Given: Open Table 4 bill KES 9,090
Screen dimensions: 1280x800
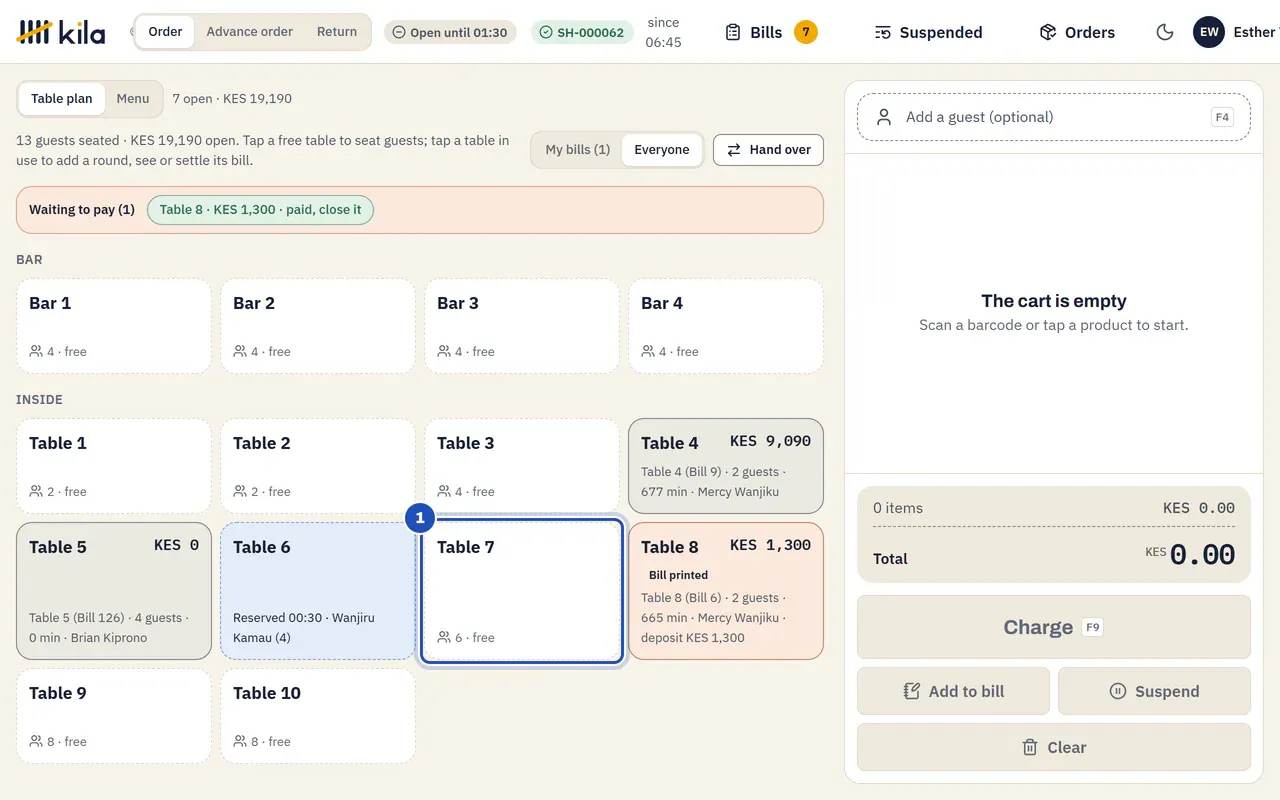Looking at the screenshot, I should click(726, 466).
